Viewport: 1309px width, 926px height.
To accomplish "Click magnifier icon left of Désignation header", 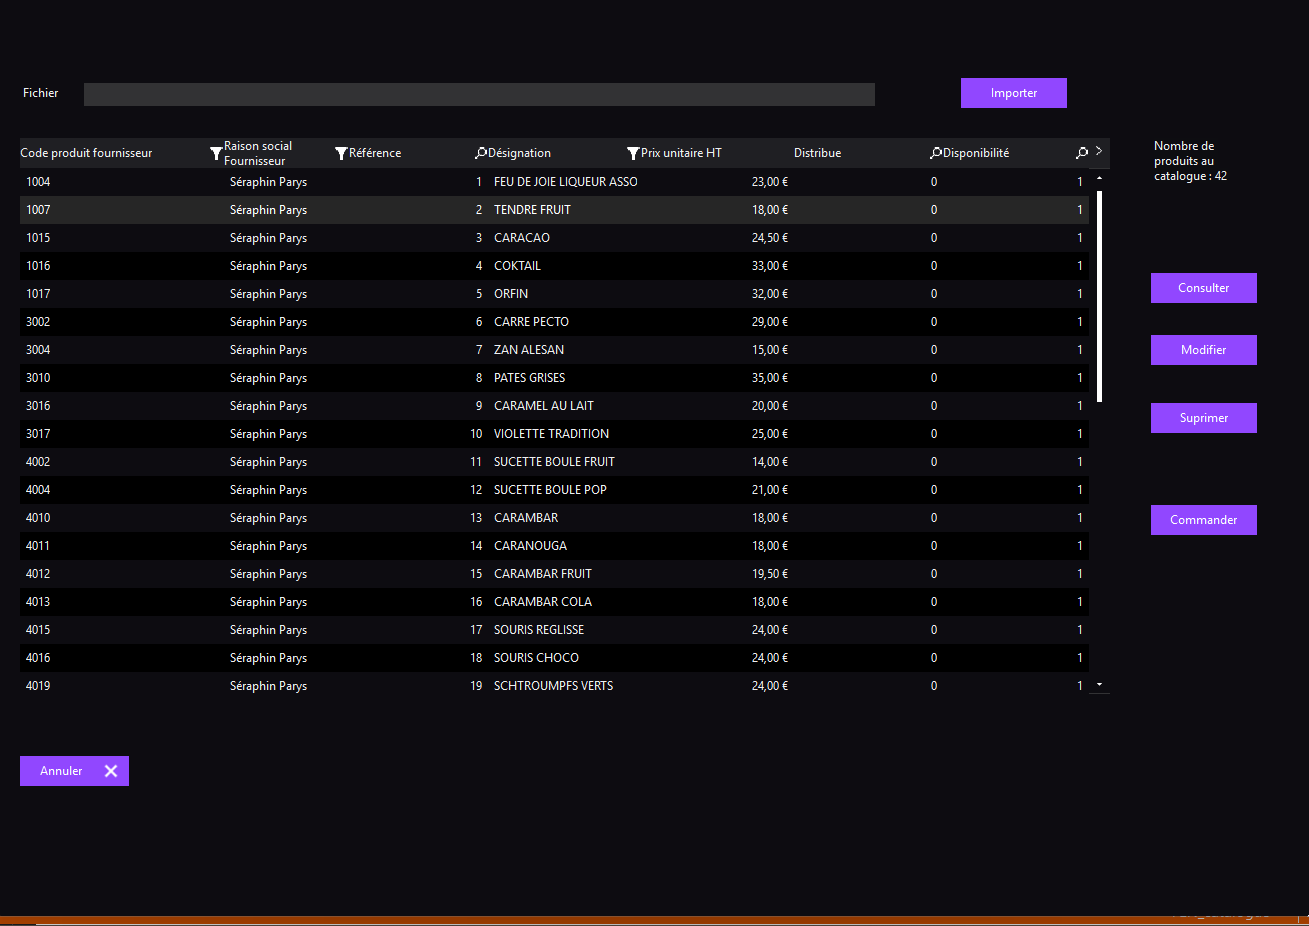I will pyautogui.click(x=481, y=153).
